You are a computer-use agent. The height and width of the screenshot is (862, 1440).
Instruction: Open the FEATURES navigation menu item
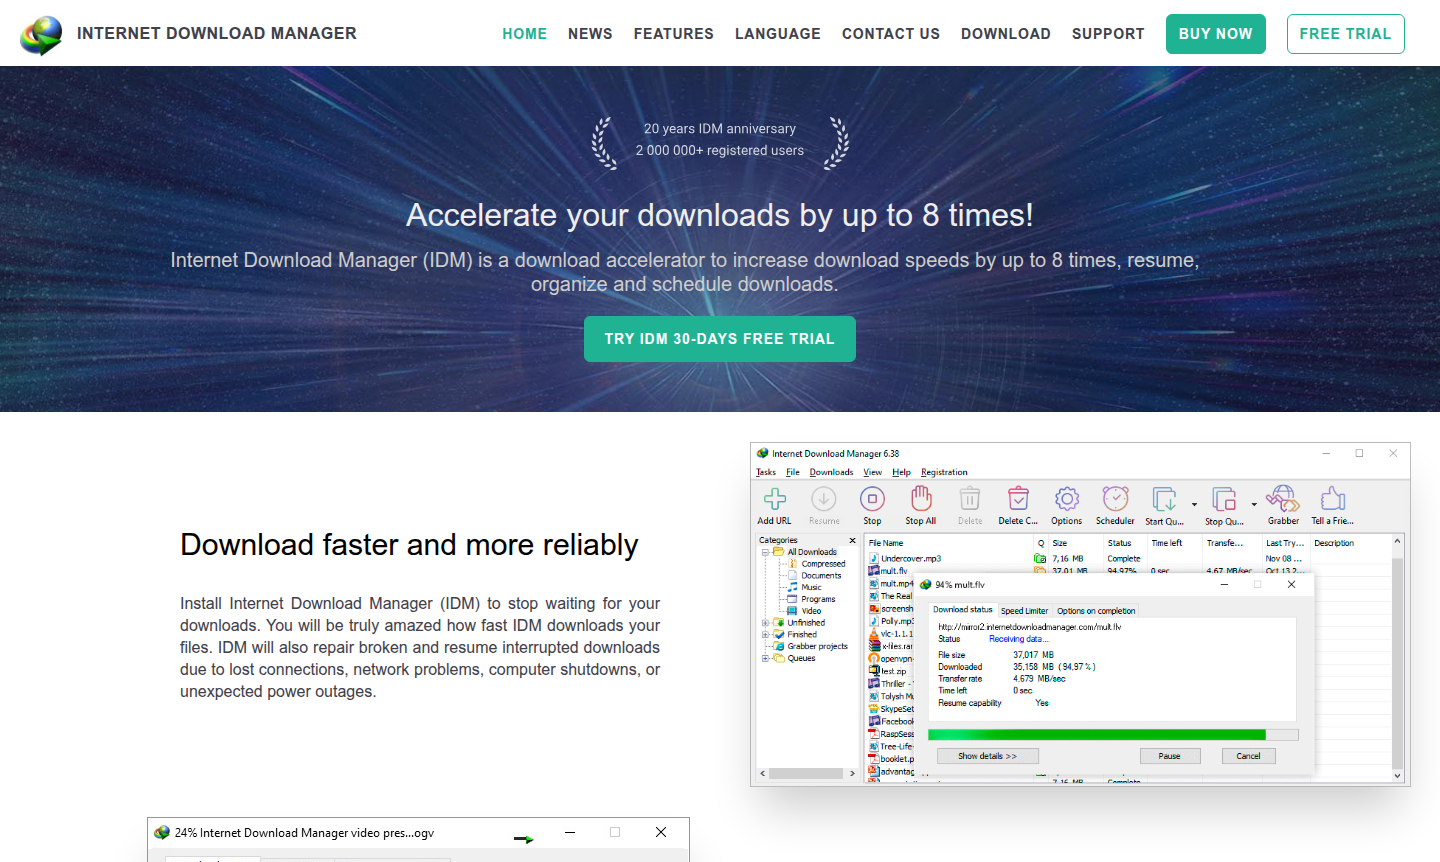pyautogui.click(x=673, y=34)
